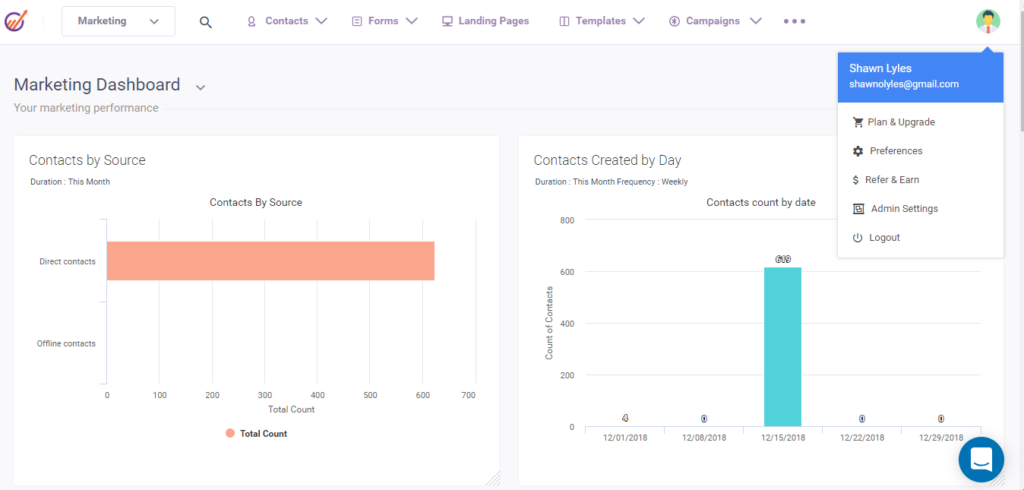
Task: Click the app logo icon
Action: pos(17,21)
